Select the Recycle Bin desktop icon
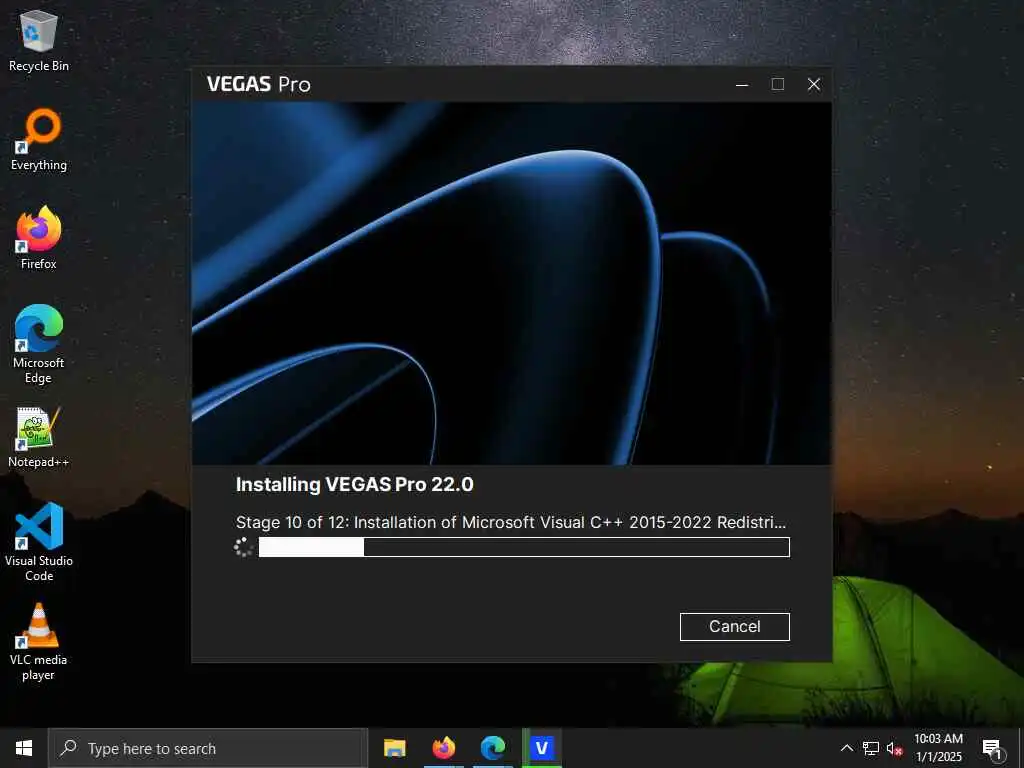Viewport: 1024px width, 768px height. point(39,41)
